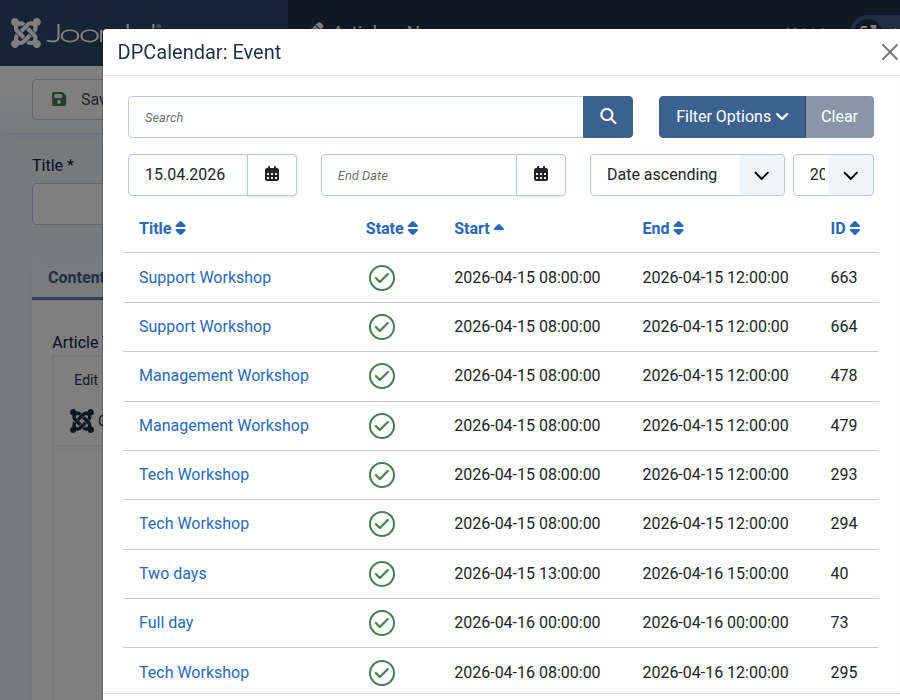Screen dimensions: 900x700
Task: Sort the list by ID column
Action: pos(845,228)
